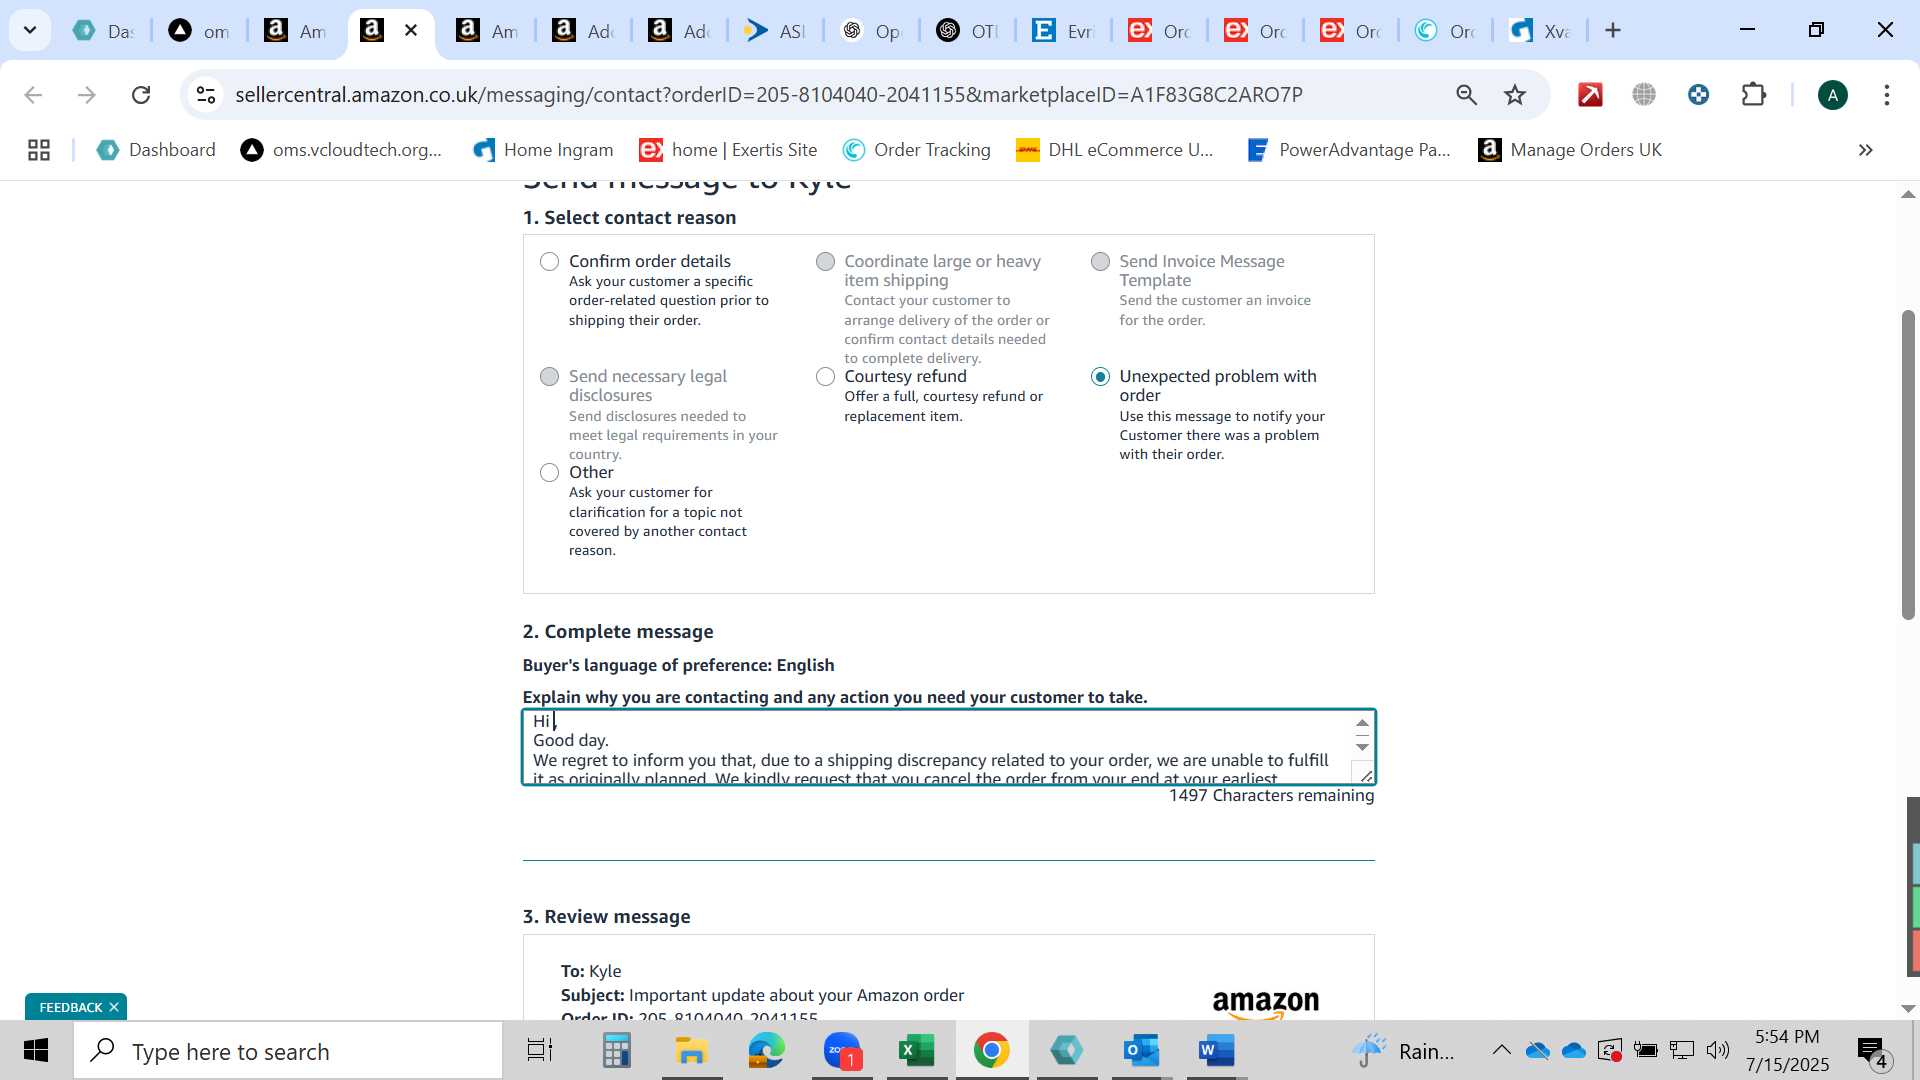Click the grey globe extension icon
The image size is (1920, 1080).
coord(1644,95)
